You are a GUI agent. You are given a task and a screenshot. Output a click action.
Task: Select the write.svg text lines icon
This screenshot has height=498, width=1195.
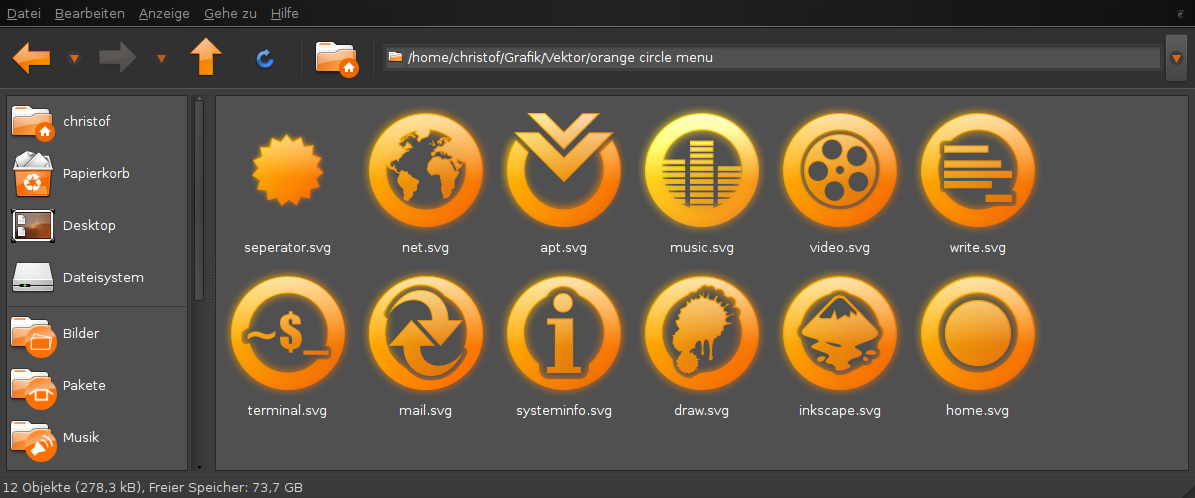point(978,169)
